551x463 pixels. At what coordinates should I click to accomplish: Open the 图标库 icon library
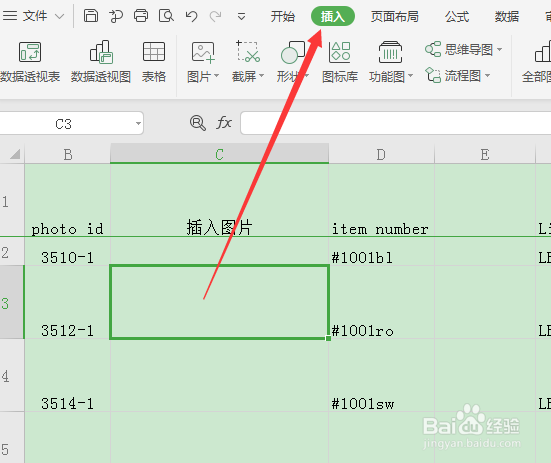click(340, 63)
